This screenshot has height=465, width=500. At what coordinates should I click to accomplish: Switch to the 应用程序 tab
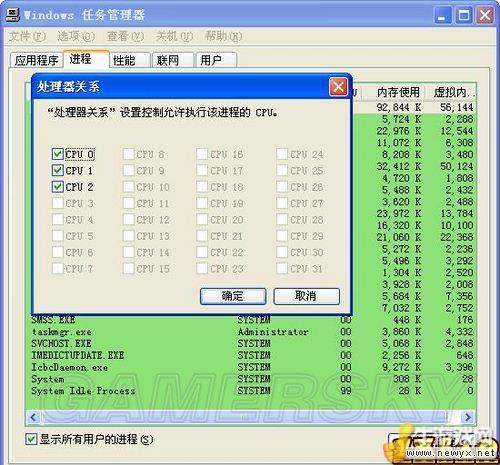click(36, 61)
